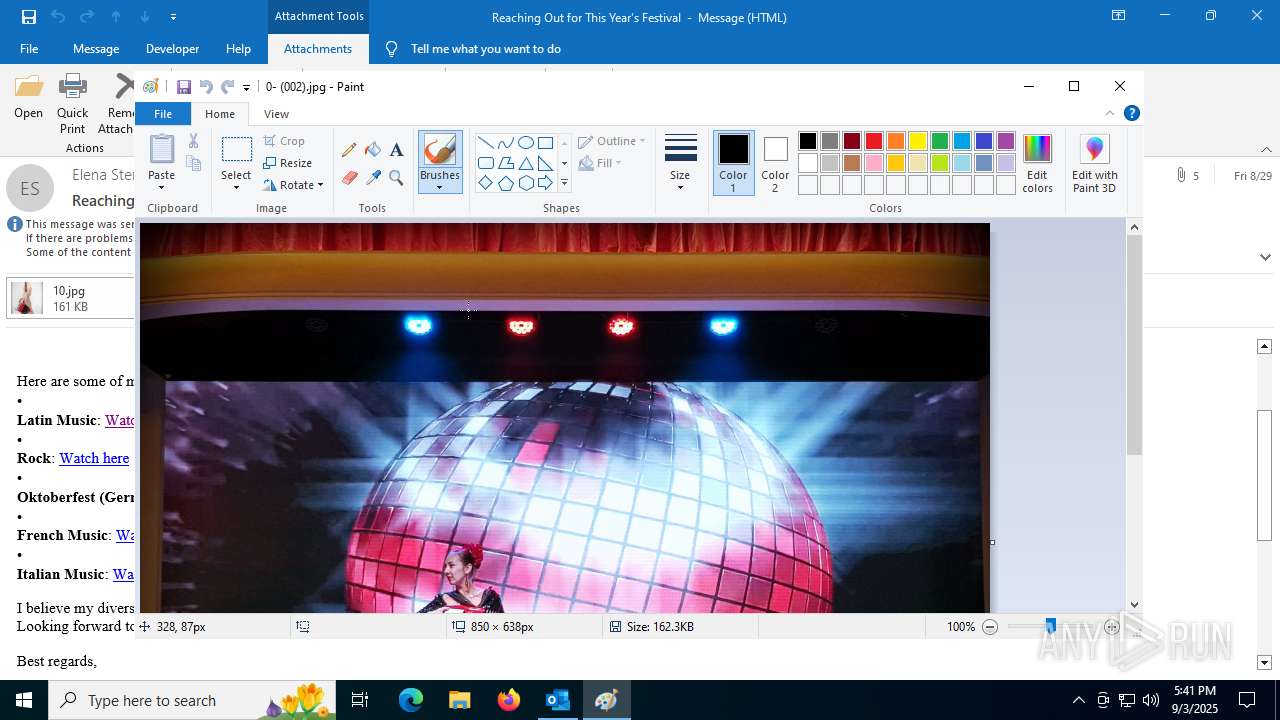Open Outlook Help tab
The width and height of the screenshot is (1280, 720).
238,49
